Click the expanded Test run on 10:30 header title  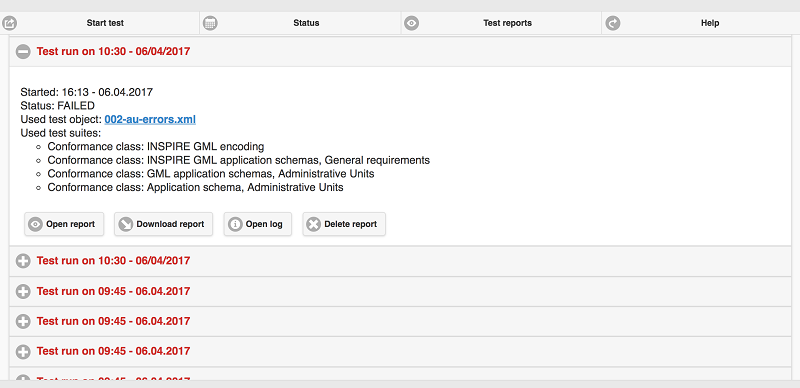coord(113,51)
